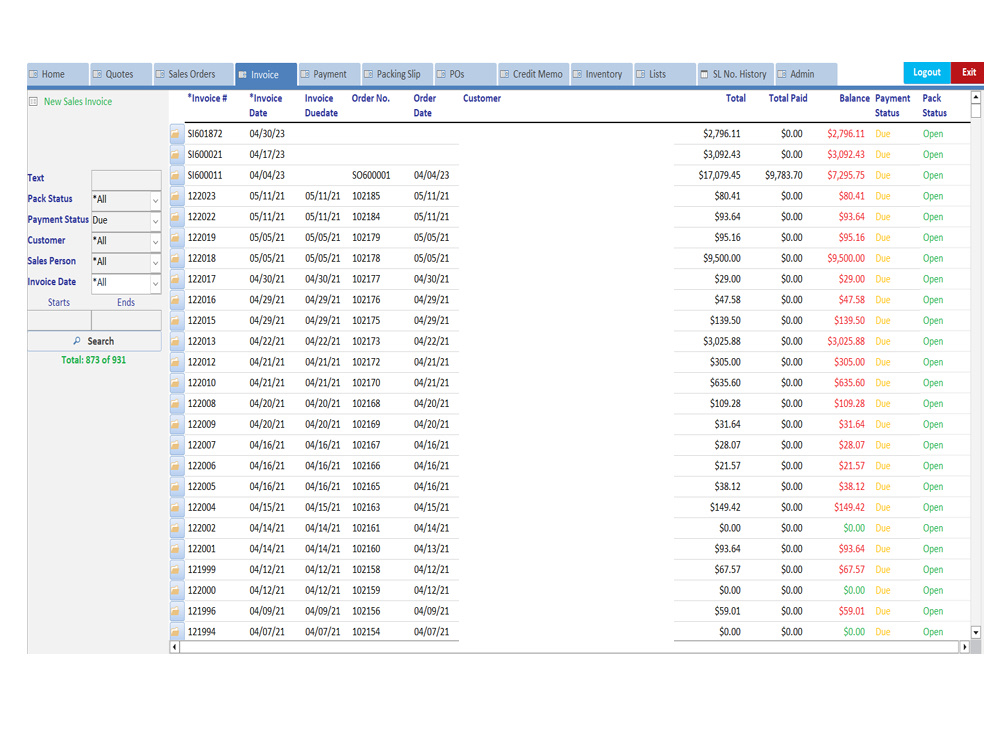Switch to the Quotes tab

point(121,74)
